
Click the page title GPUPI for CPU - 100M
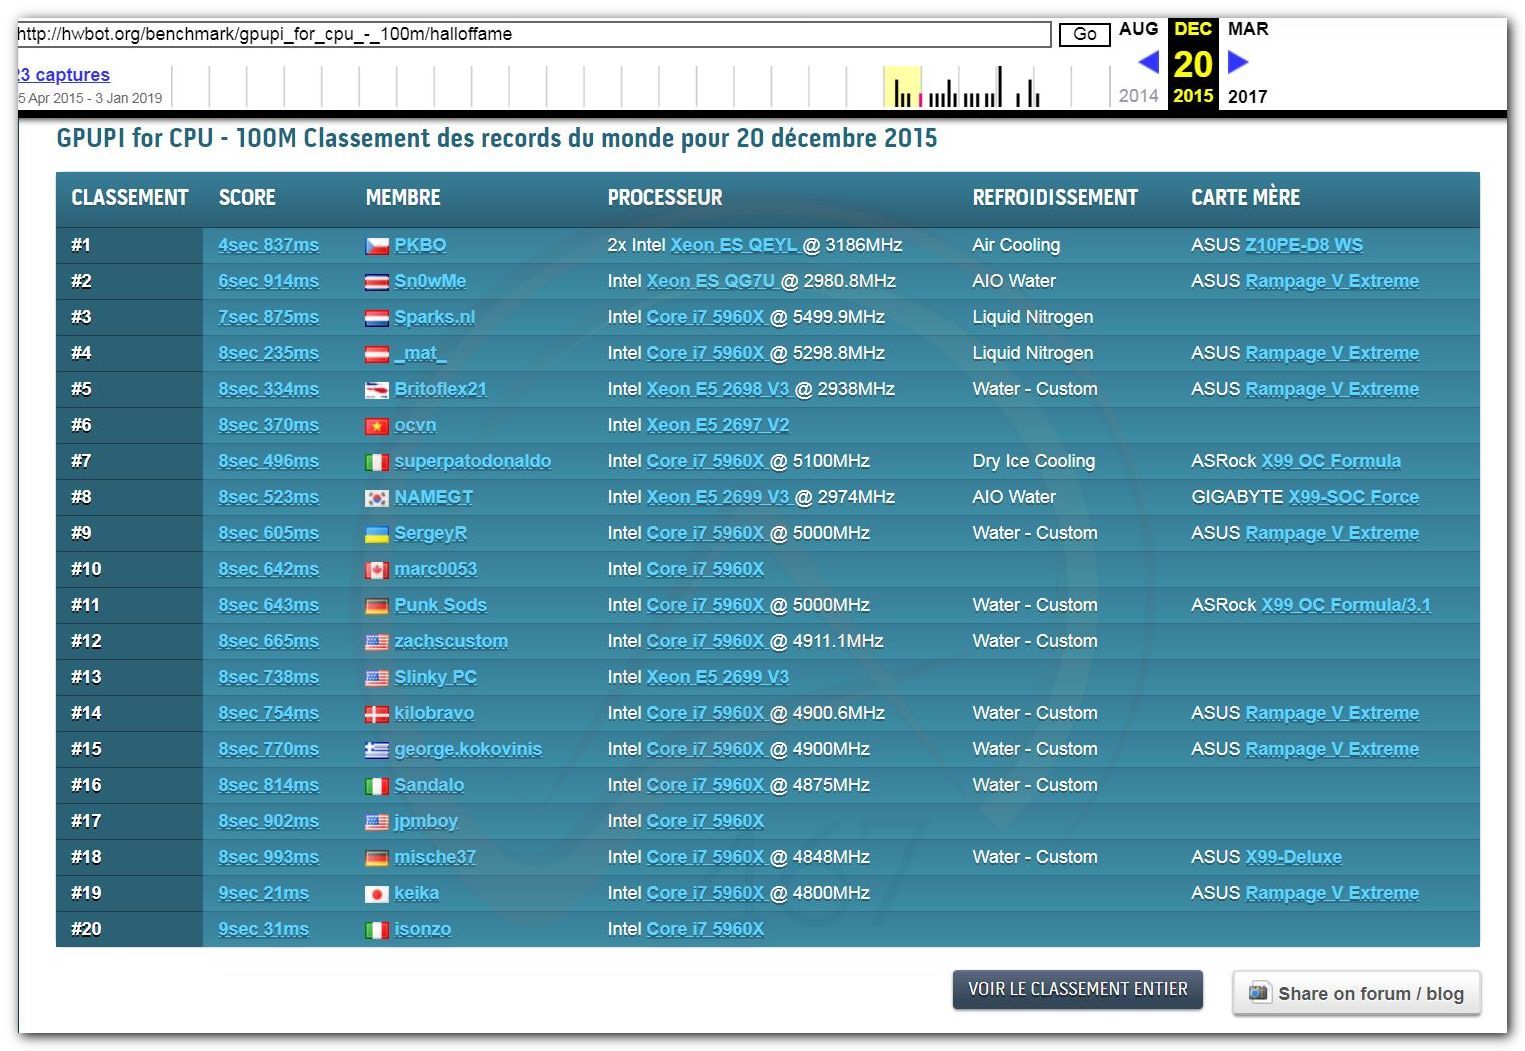click(176, 138)
